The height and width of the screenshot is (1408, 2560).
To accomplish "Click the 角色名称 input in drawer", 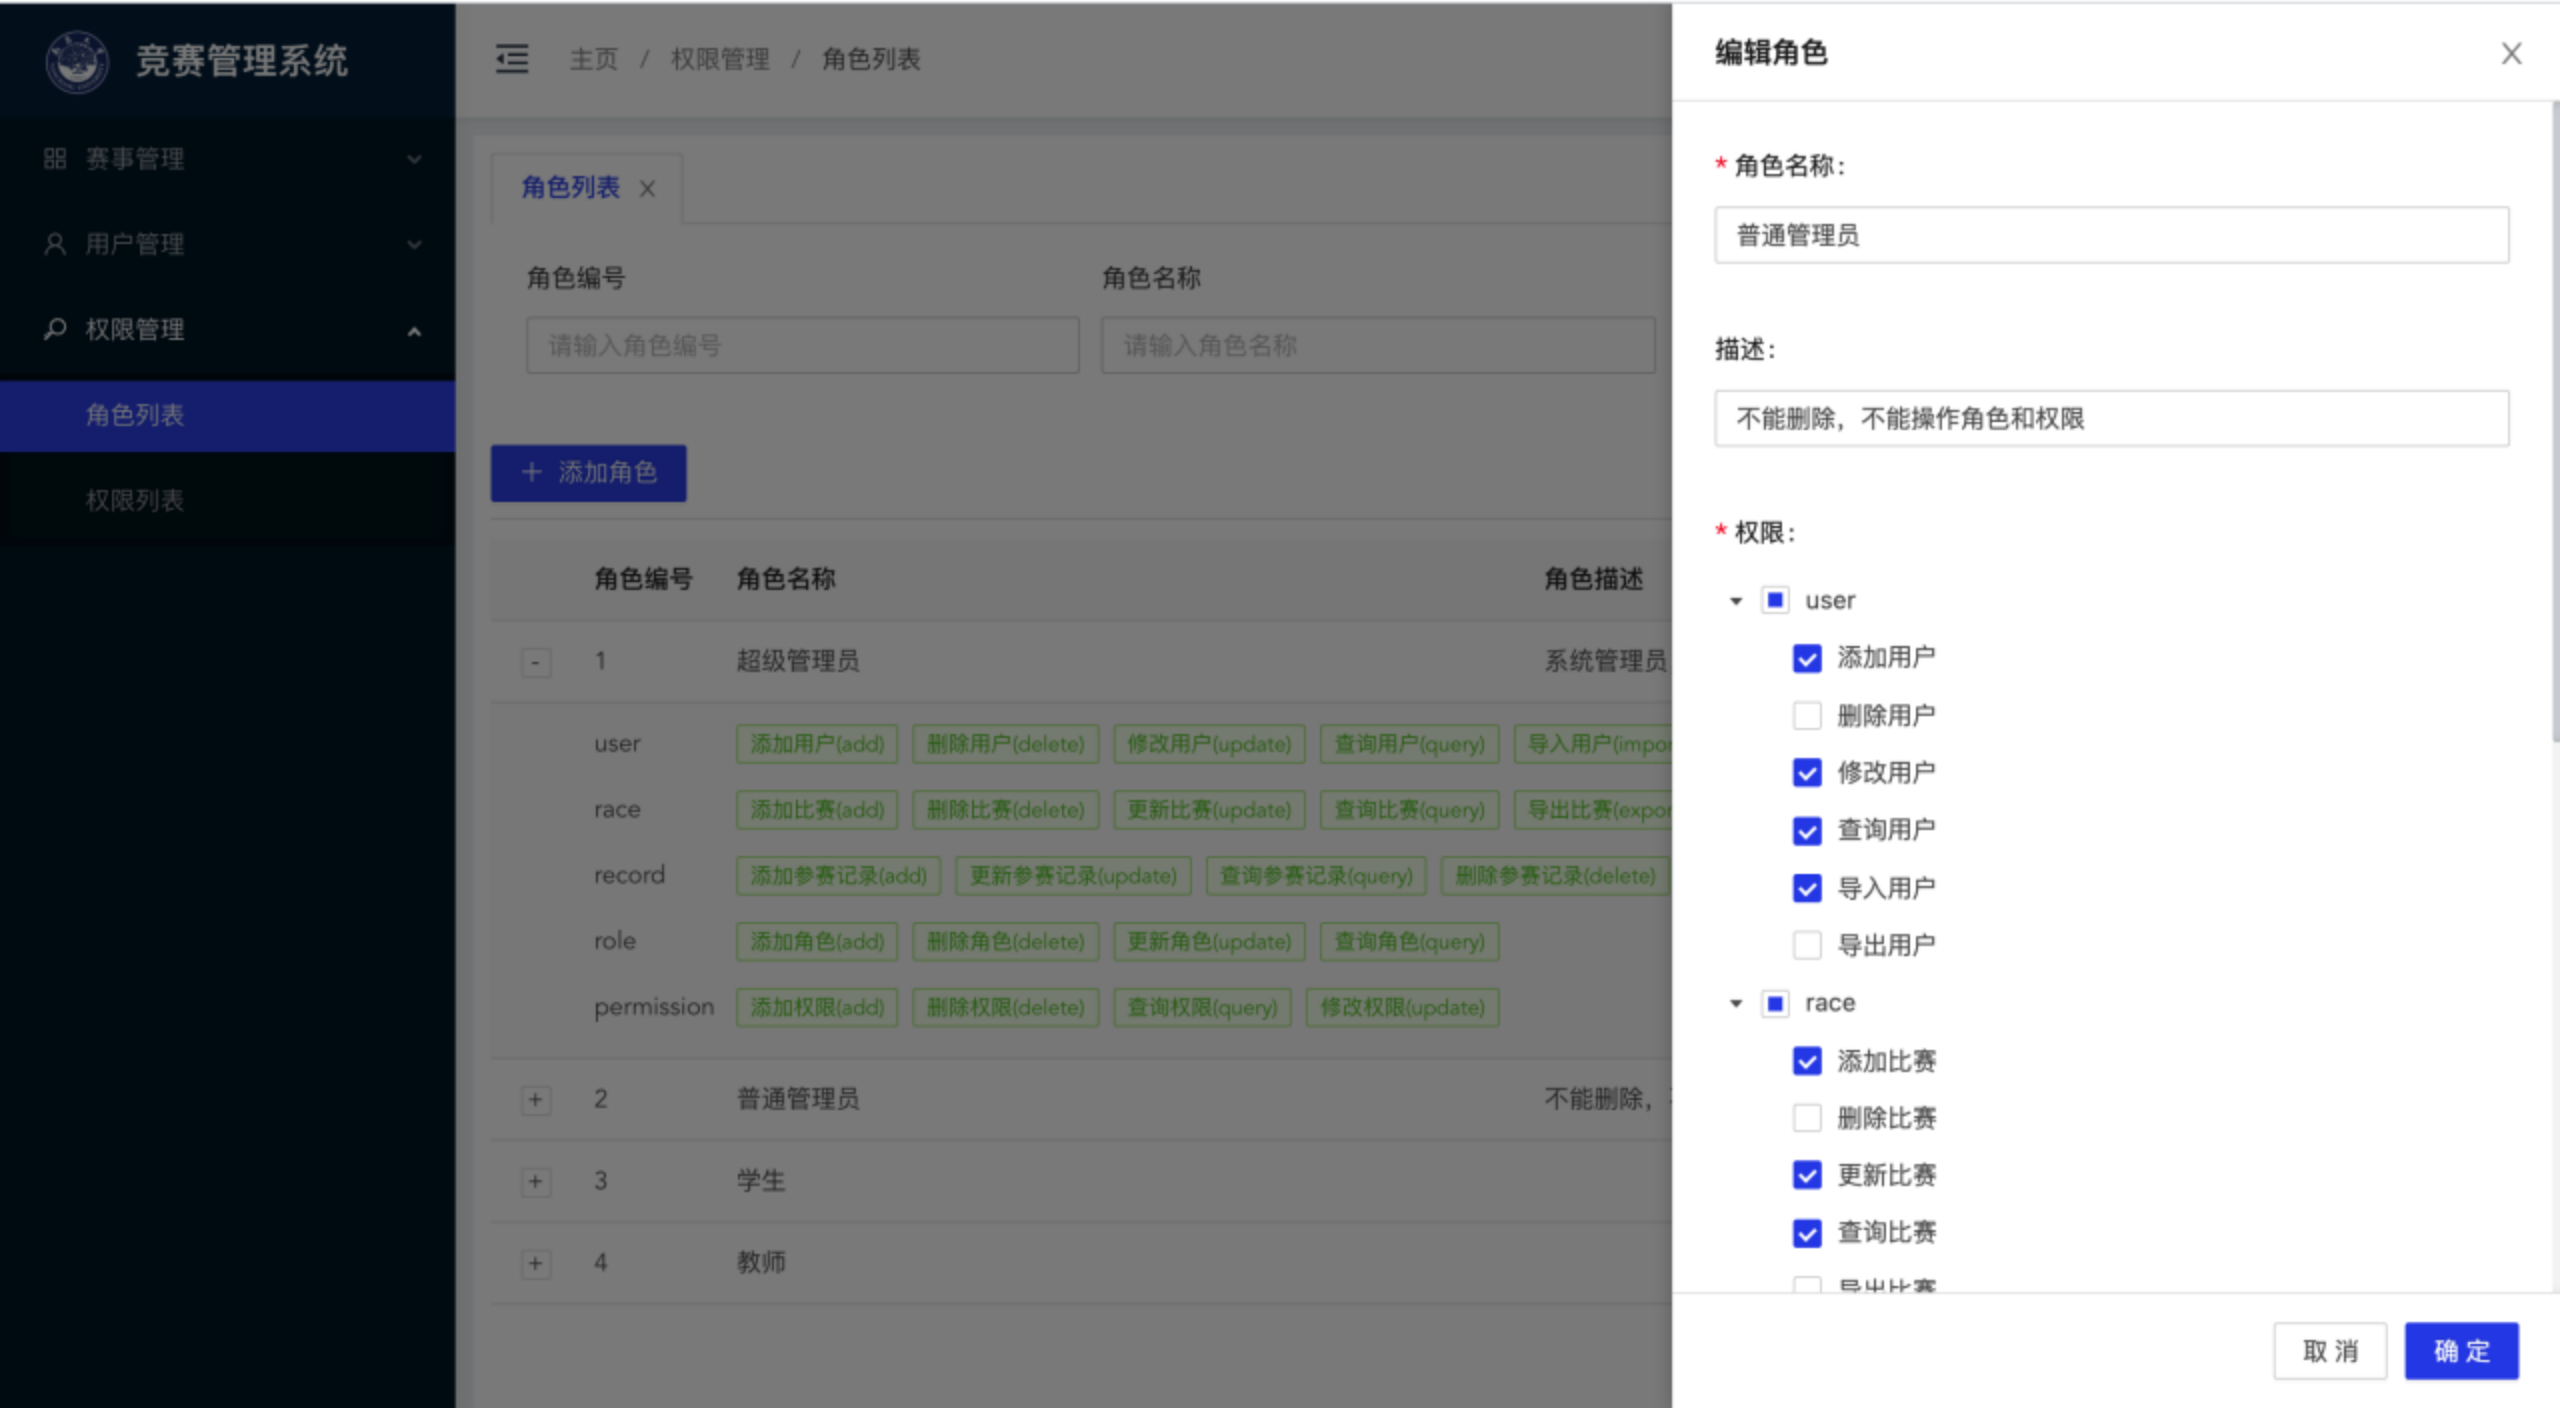I will point(2111,236).
